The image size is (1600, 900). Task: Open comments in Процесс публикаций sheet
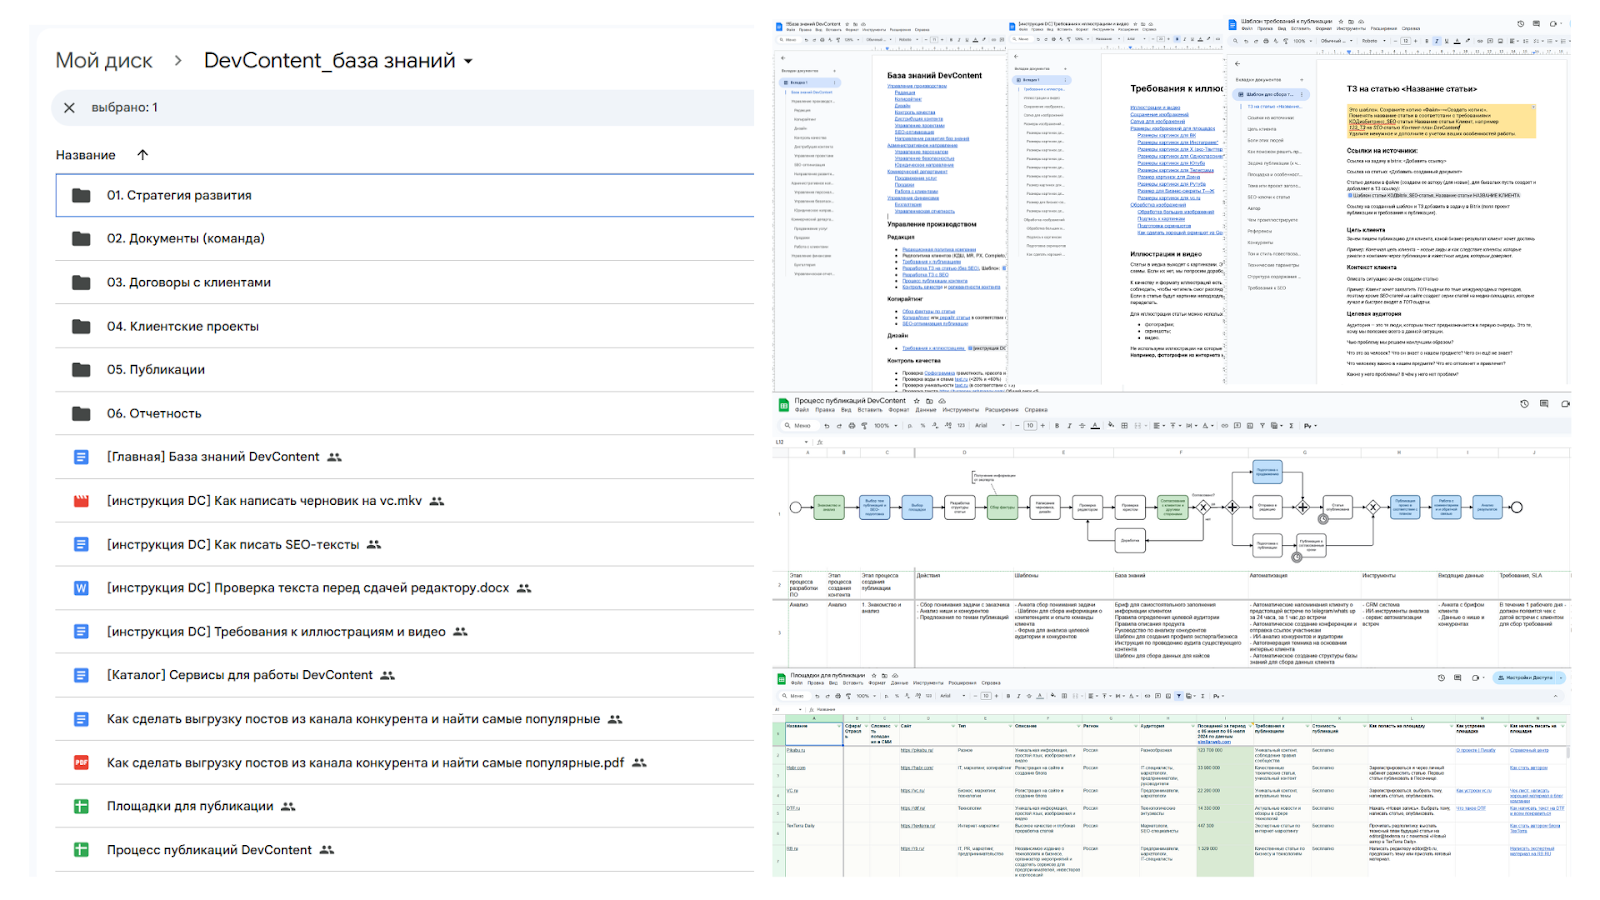pos(1544,404)
